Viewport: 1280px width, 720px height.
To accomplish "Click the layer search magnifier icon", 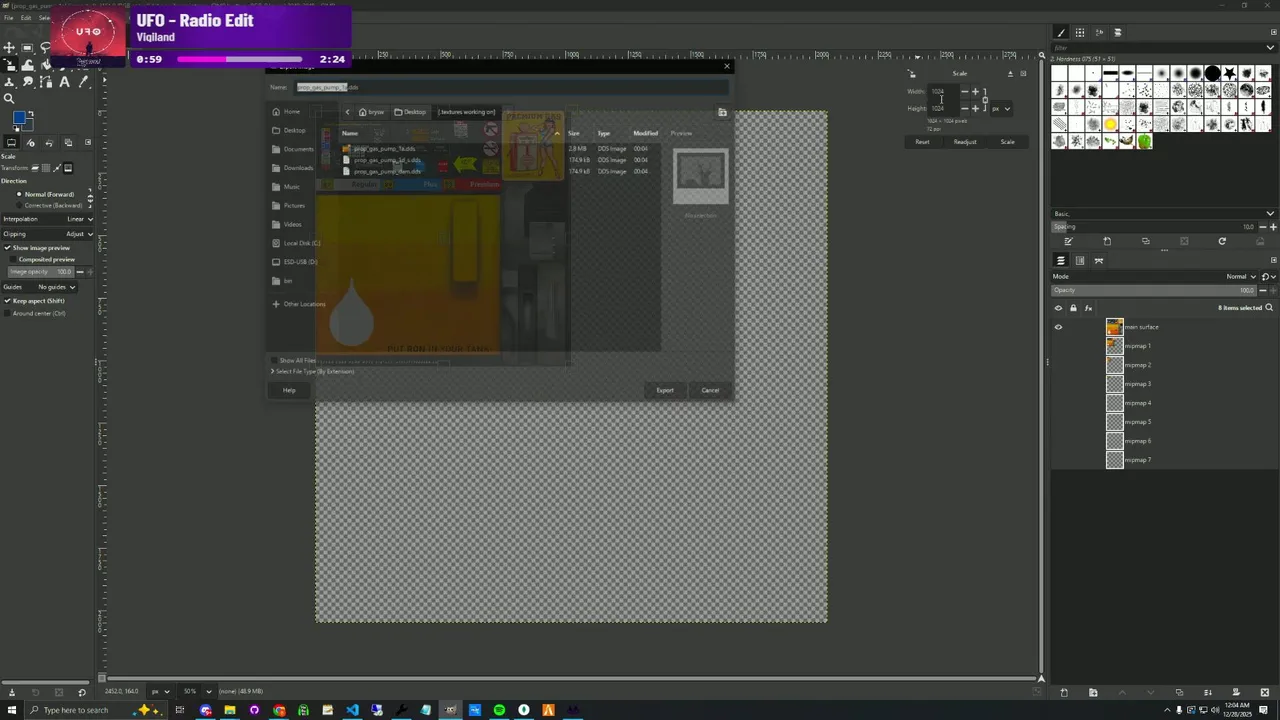I will pyautogui.click(x=1269, y=307).
